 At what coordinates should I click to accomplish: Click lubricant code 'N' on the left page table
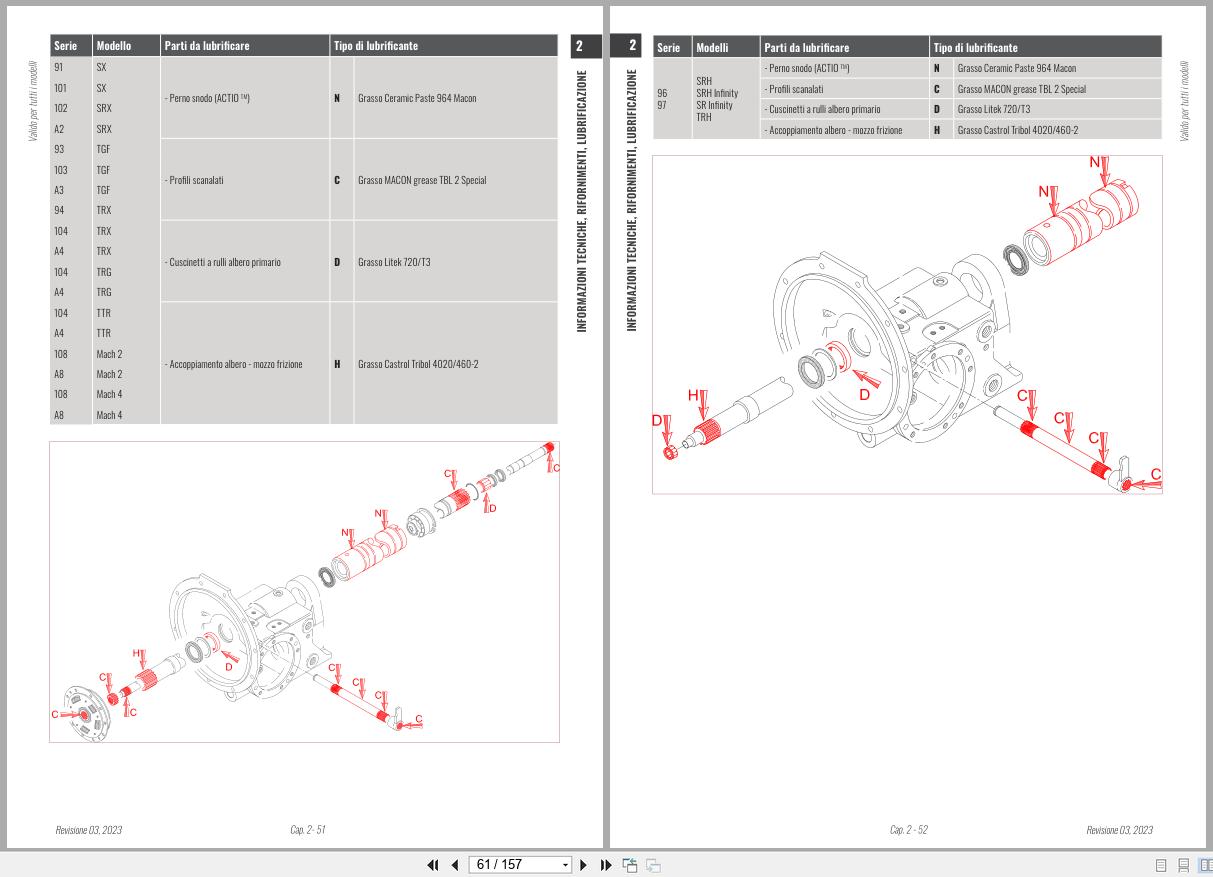(x=337, y=99)
